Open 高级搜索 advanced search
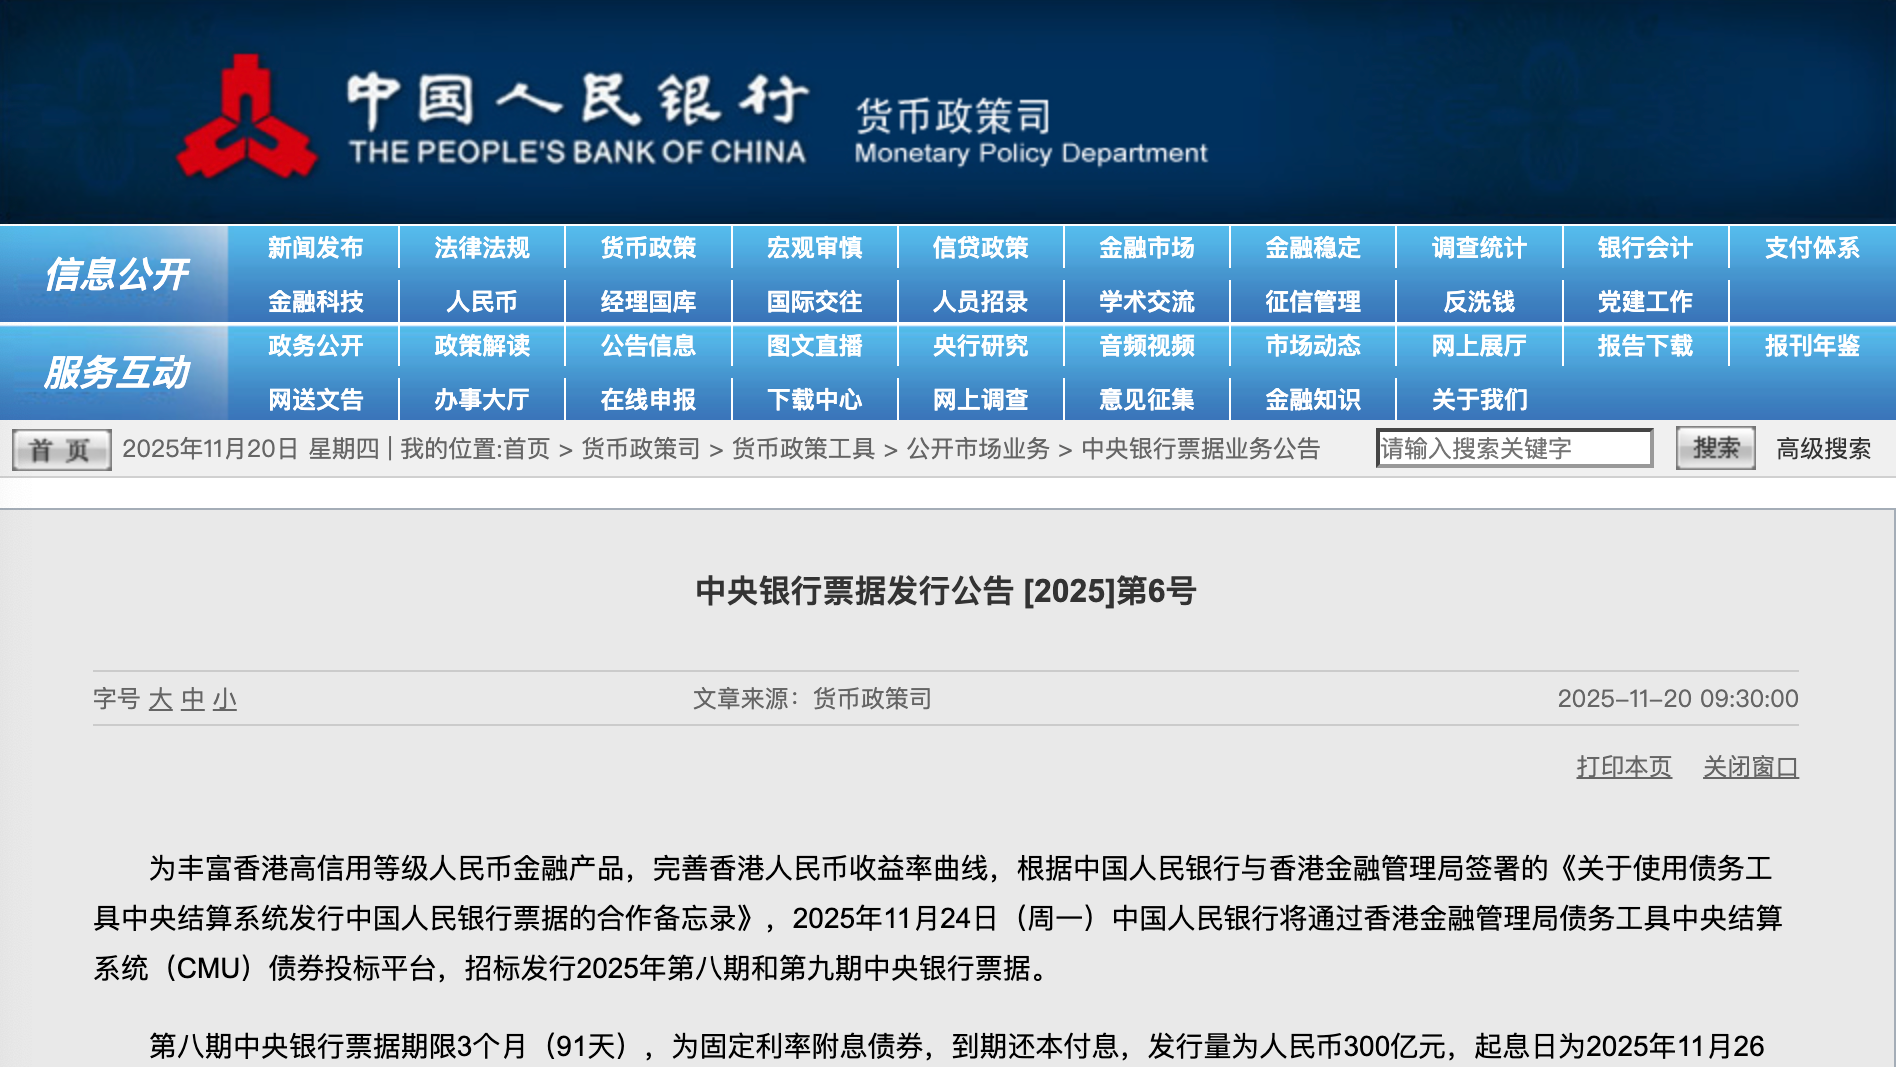Viewport: 1898px width, 1067px height. coord(1823,449)
